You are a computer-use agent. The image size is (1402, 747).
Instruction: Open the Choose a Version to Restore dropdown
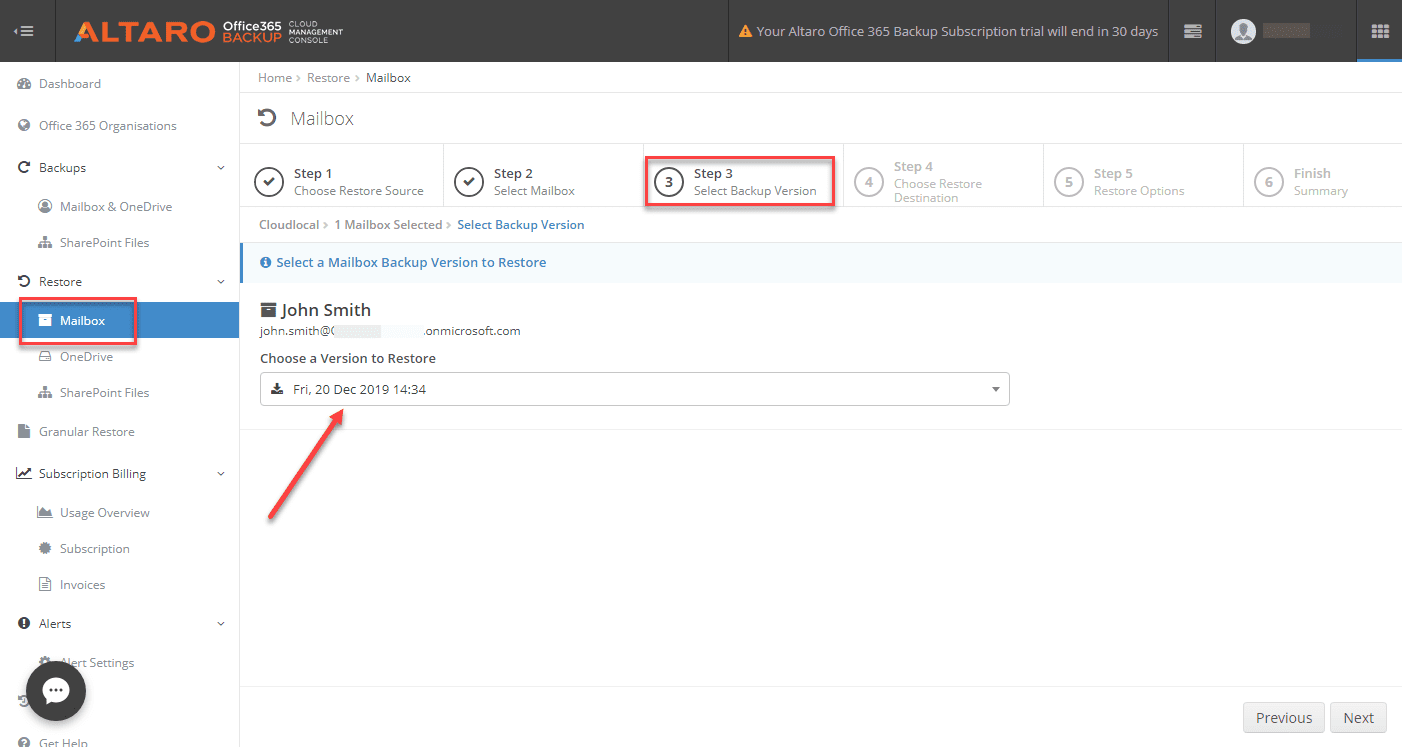click(x=634, y=389)
